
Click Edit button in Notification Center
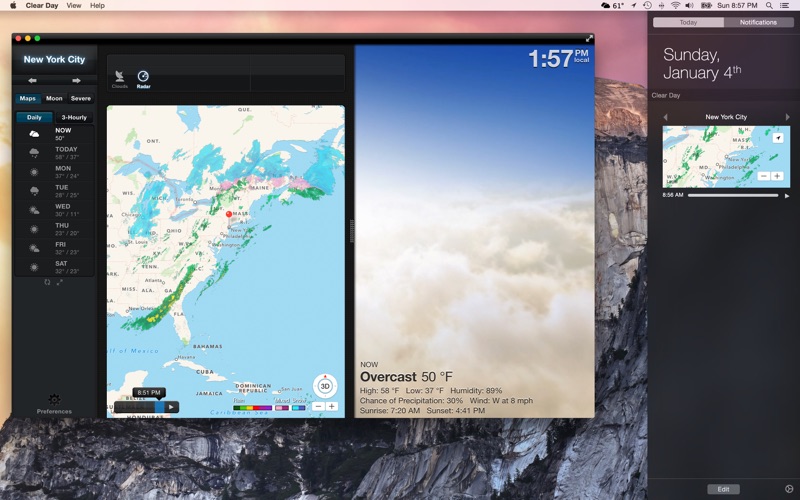tap(723, 489)
